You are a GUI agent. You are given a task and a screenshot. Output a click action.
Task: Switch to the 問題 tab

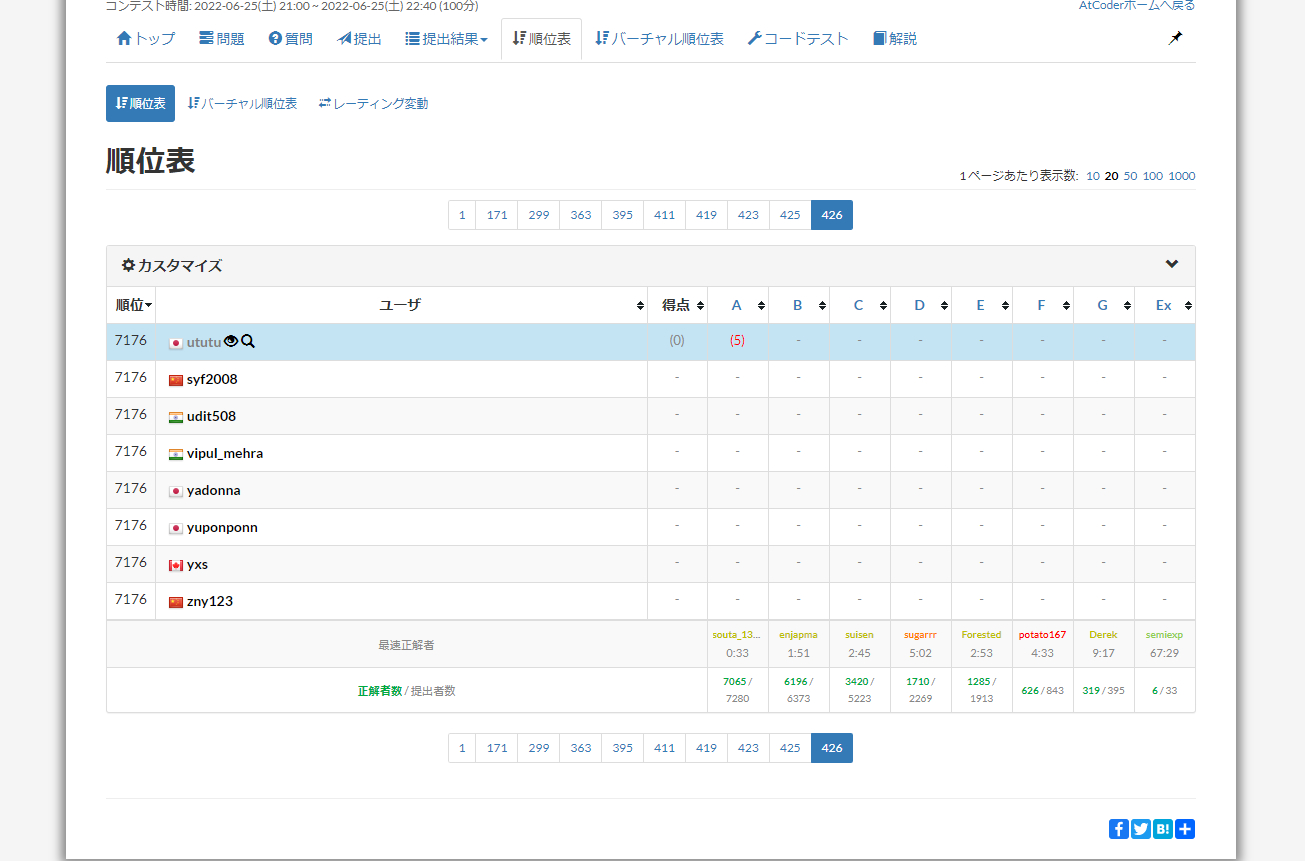click(x=221, y=37)
